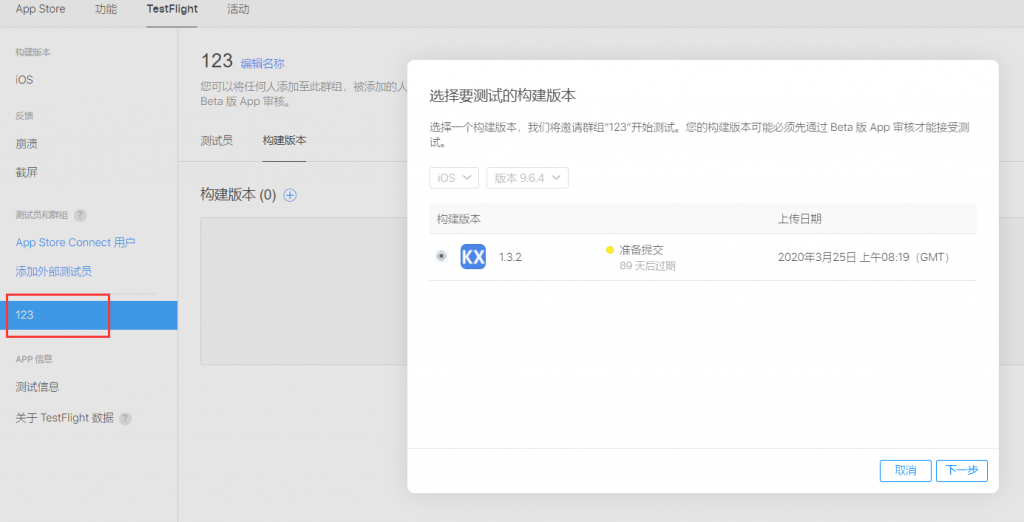The image size is (1024, 522).
Task: Click the 构建版本 (0) heading
Action: 238,195
